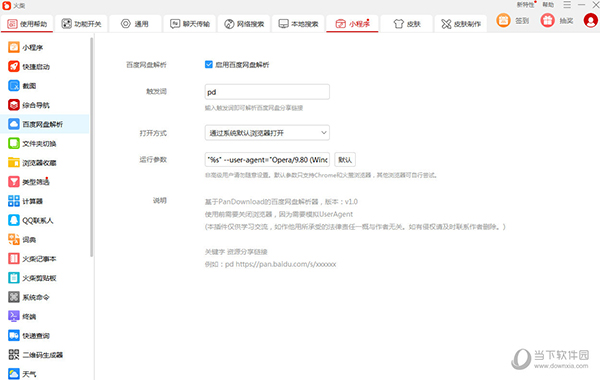Open the 二维码生成器 QR icon

point(14,355)
